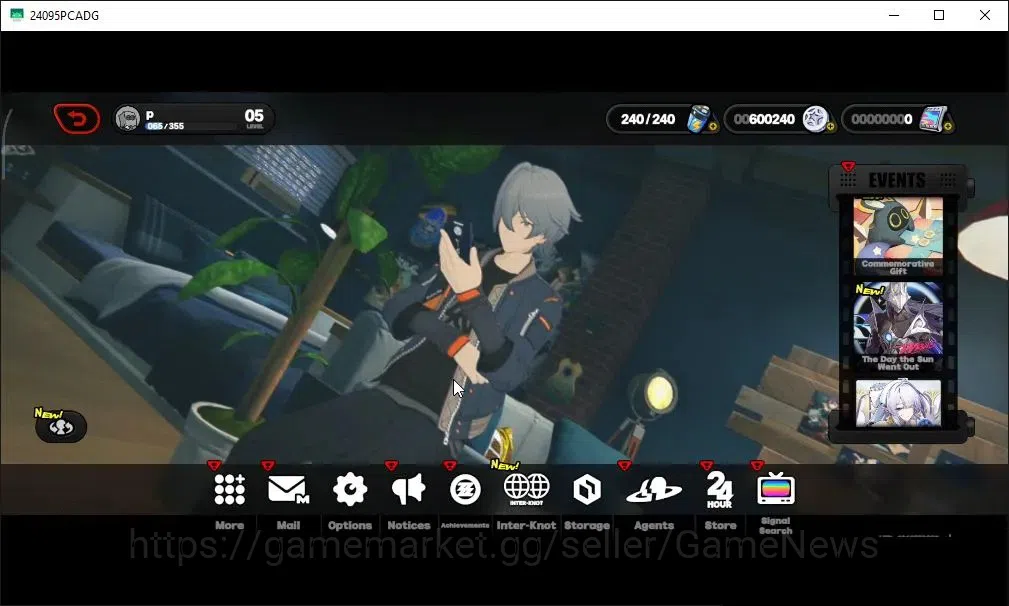Screen dimensions: 1009x606
Task: Add film currency with plus icon
Action: [x=948, y=127]
